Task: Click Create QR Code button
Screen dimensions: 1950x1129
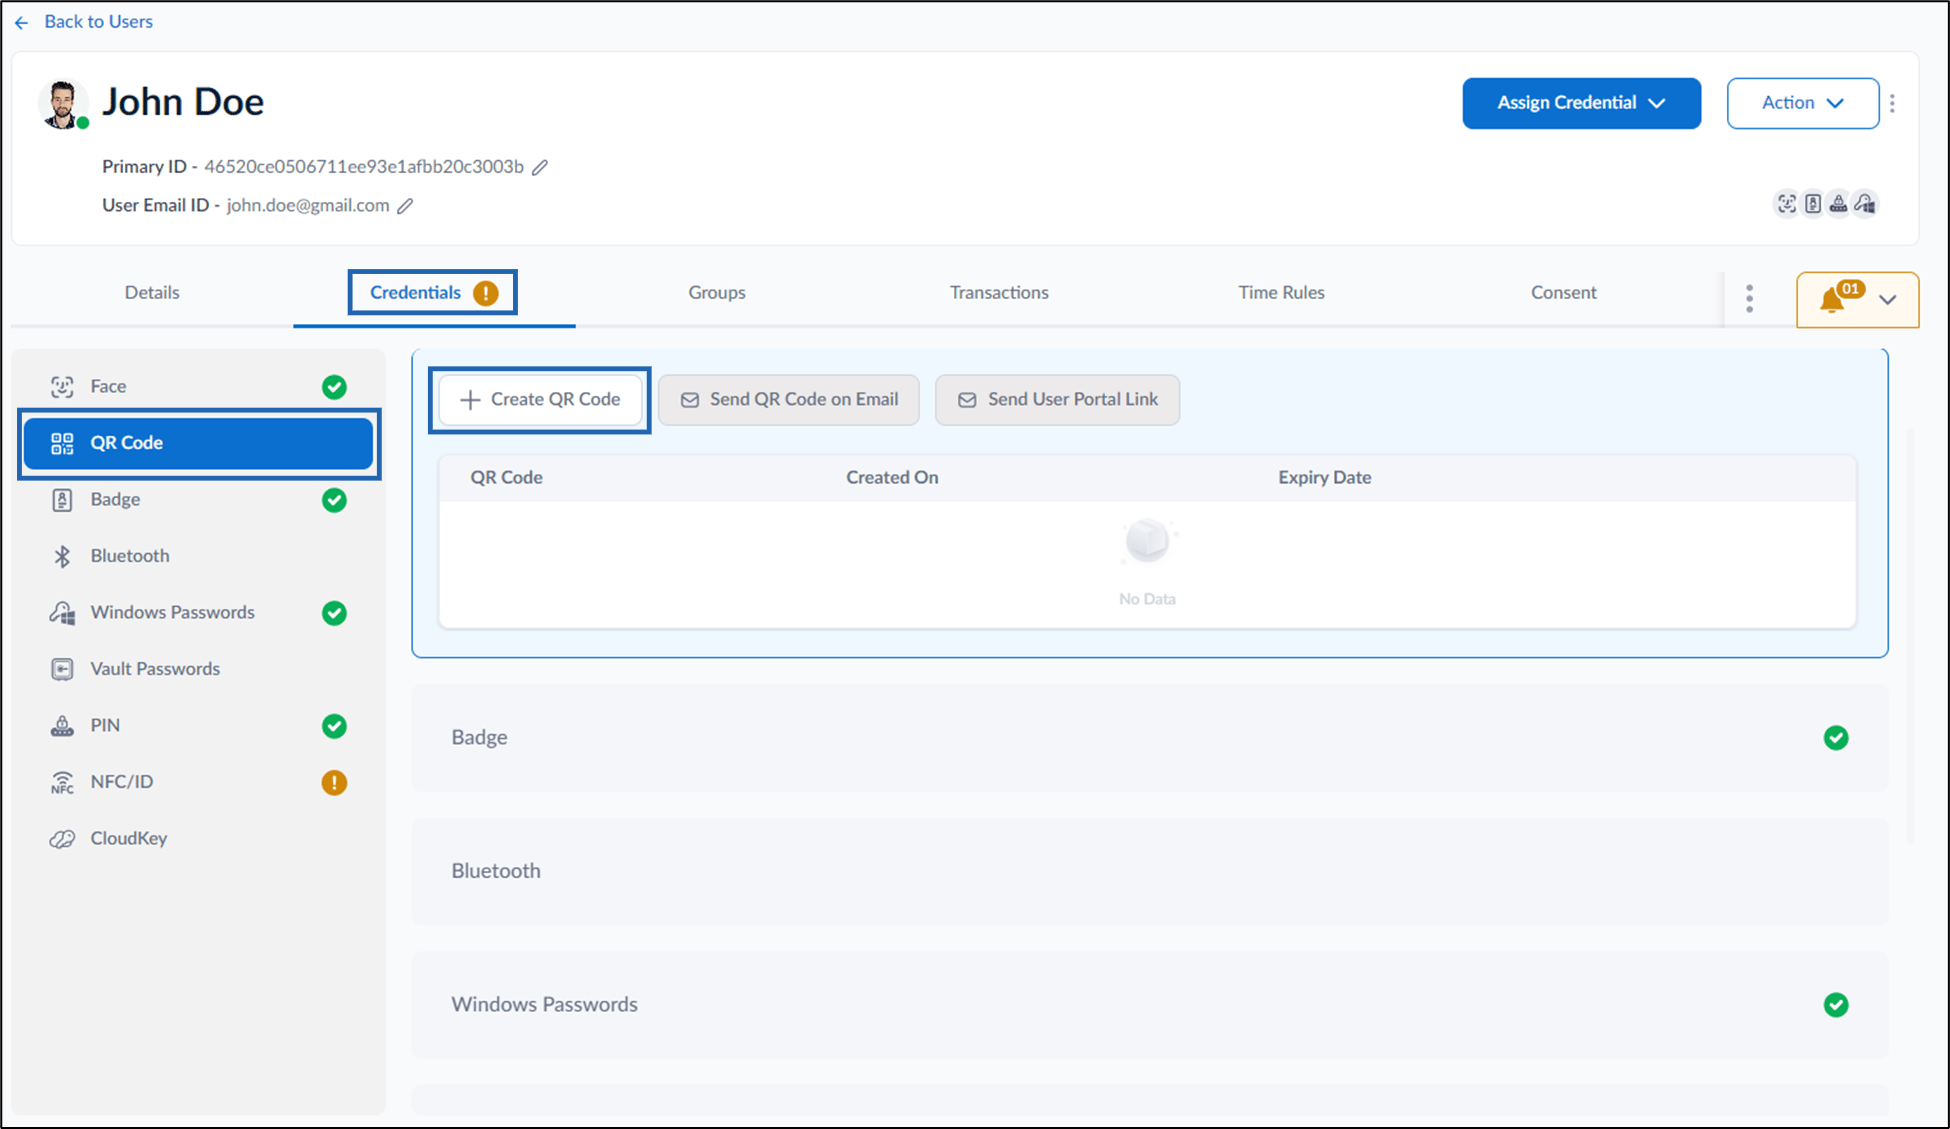Action: (540, 399)
